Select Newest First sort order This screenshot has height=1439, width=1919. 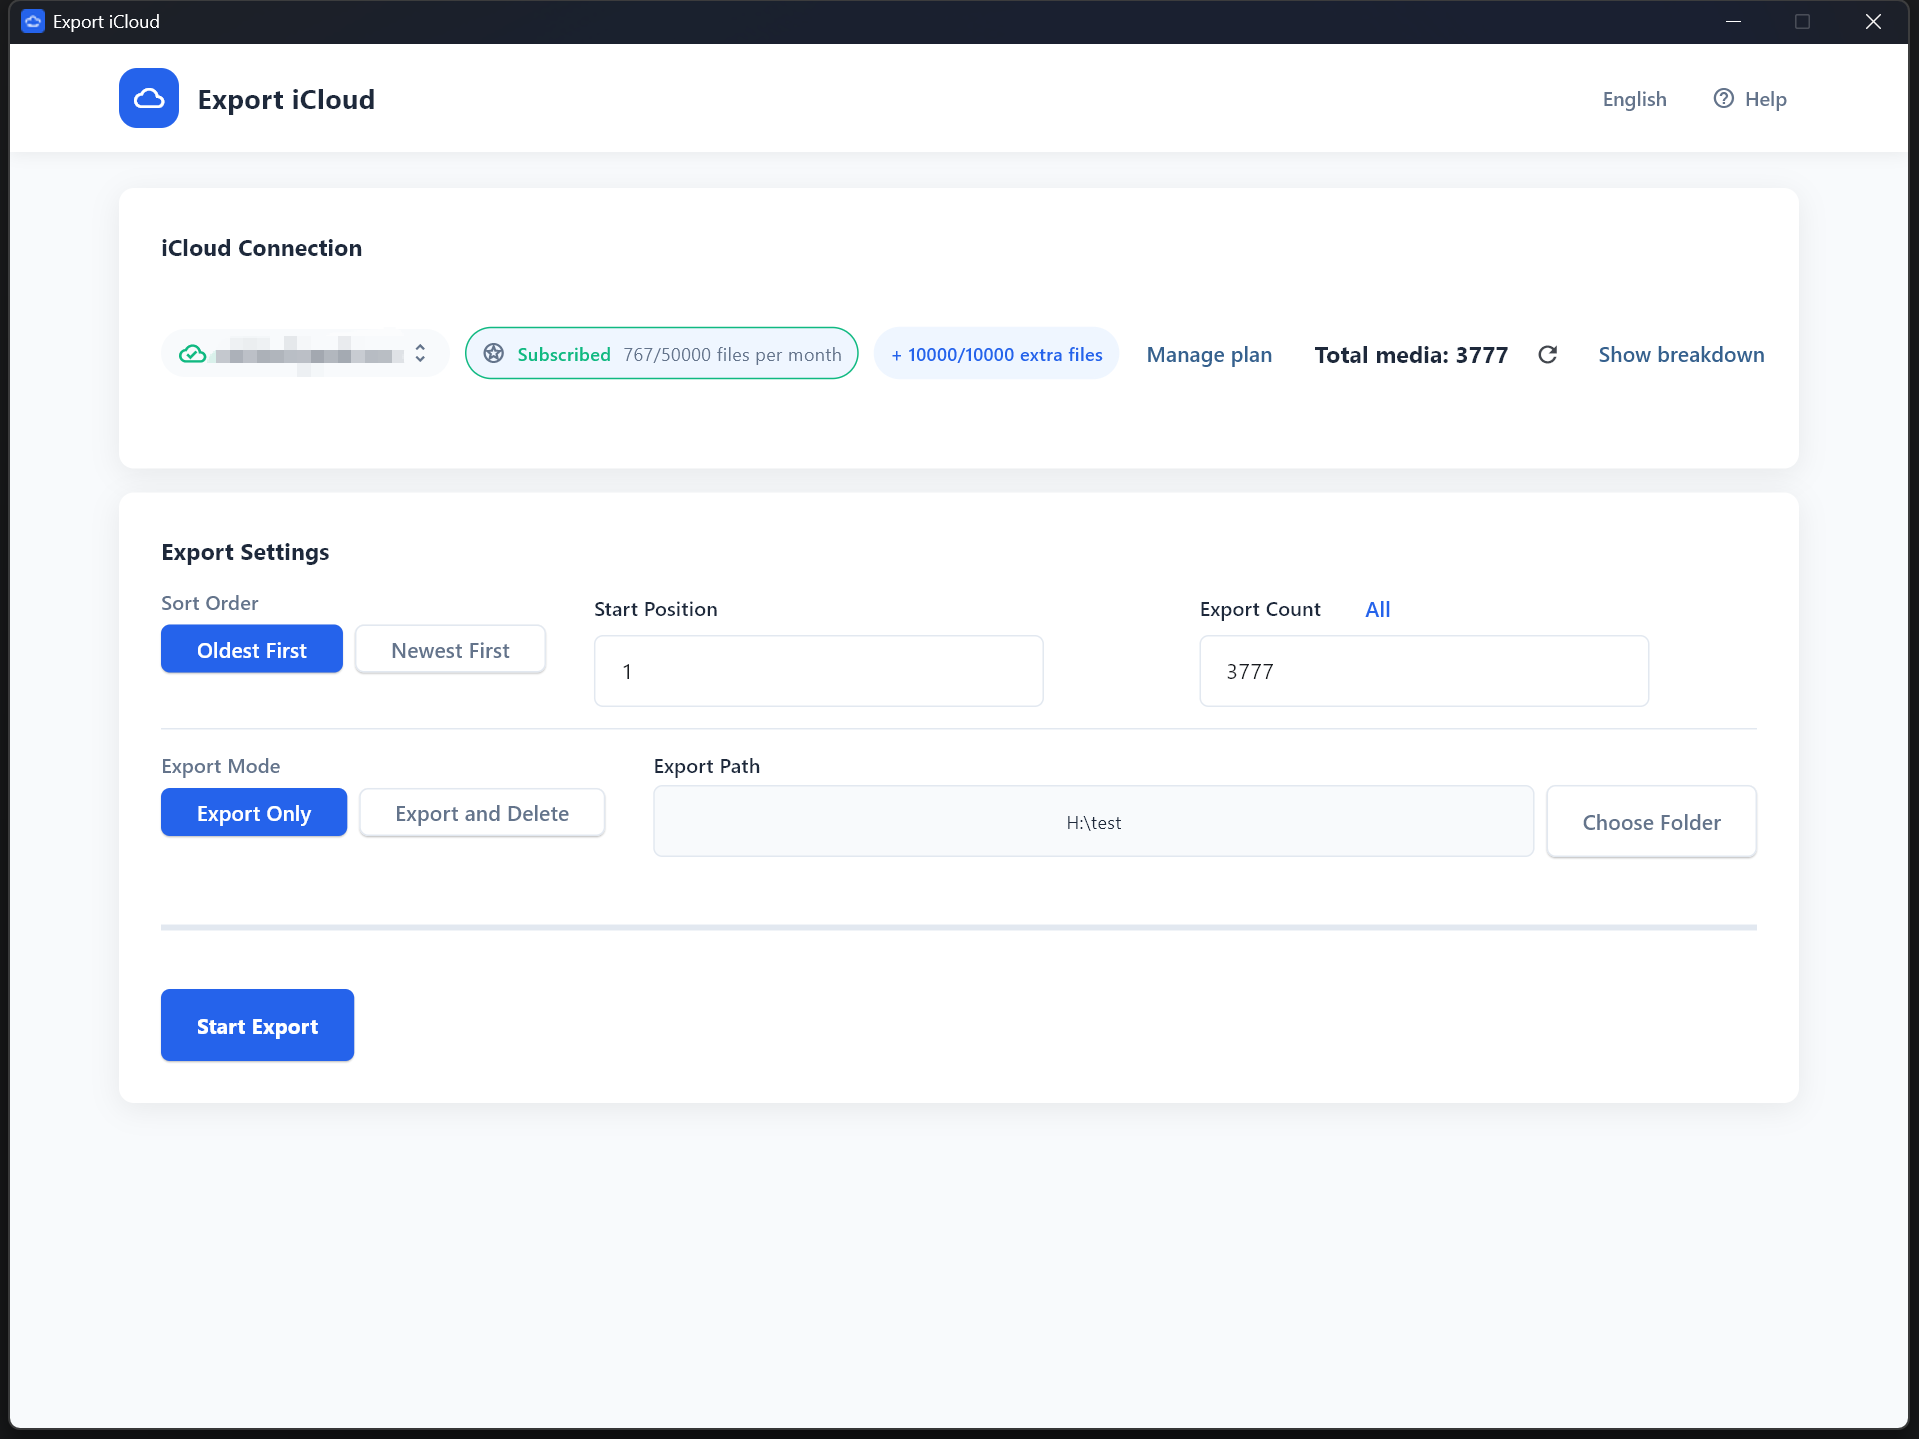tap(450, 650)
